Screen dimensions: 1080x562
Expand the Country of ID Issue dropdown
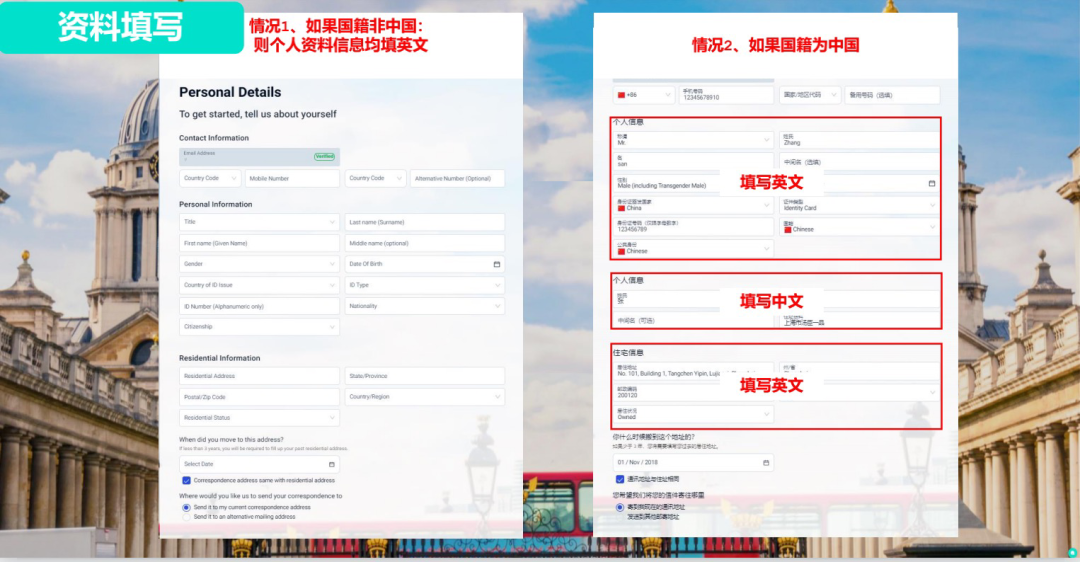pos(259,285)
